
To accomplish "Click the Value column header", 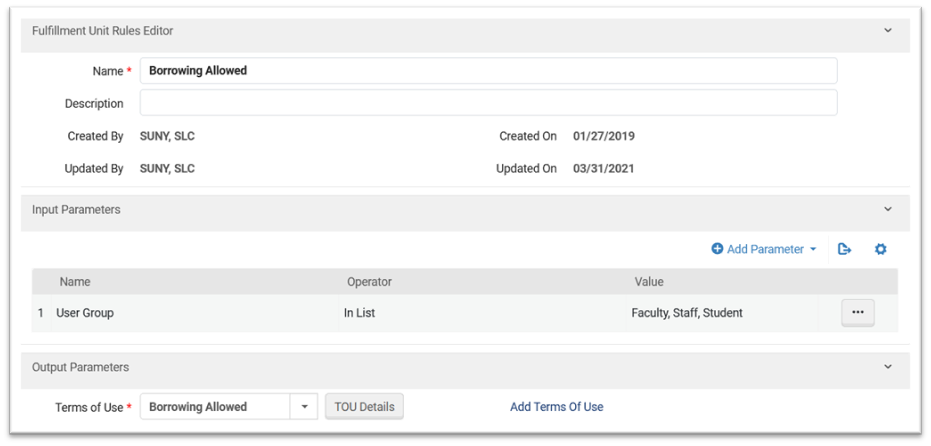I will 648,282.
